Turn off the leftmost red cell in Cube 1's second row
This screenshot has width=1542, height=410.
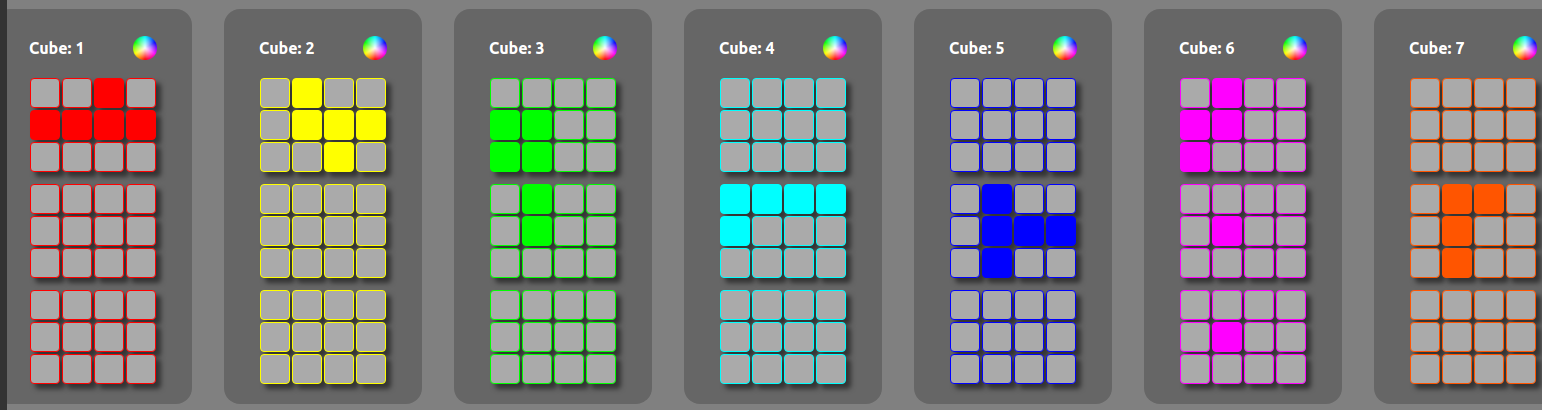click(x=45, y=125)
